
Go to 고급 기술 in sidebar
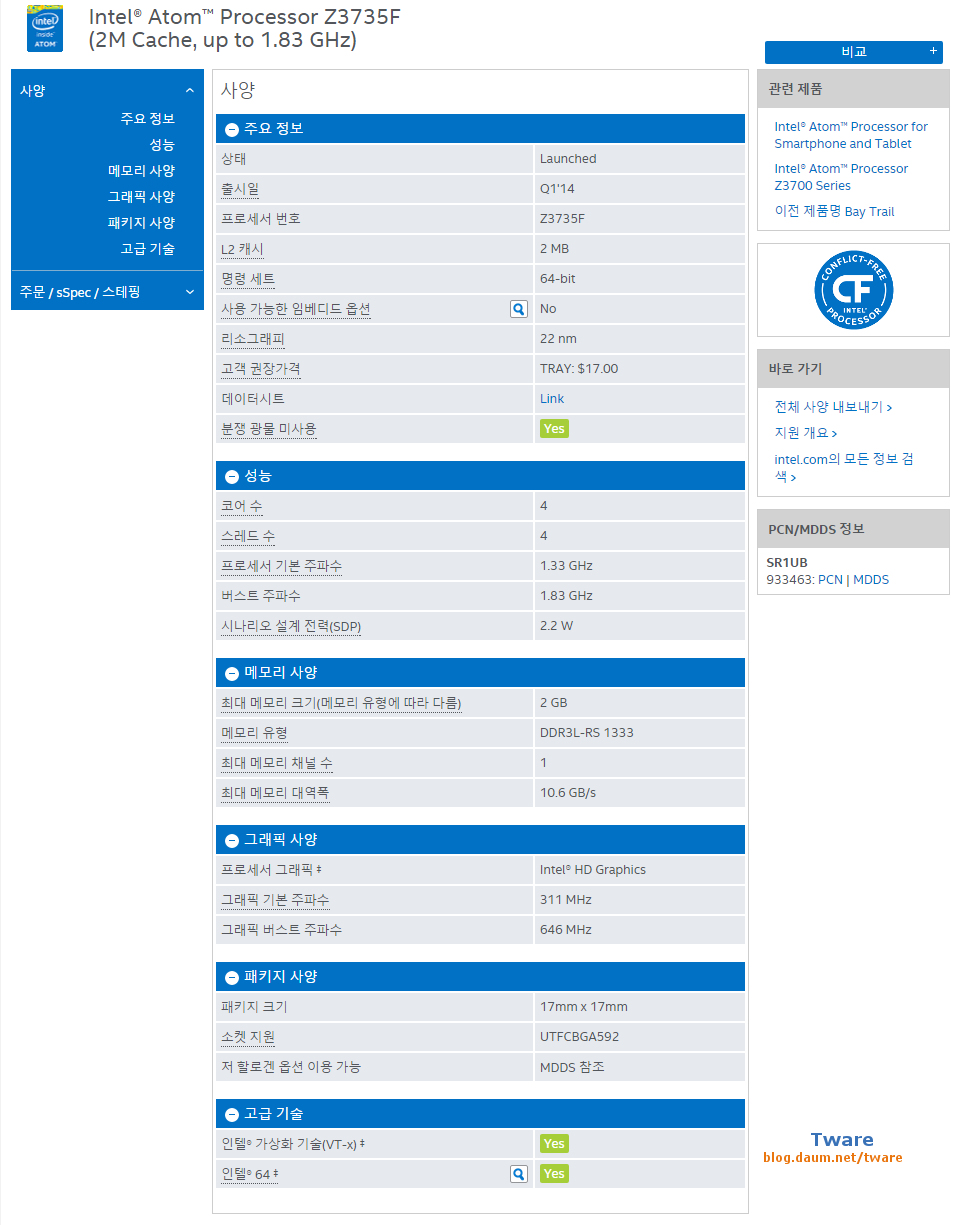point(148,249)
